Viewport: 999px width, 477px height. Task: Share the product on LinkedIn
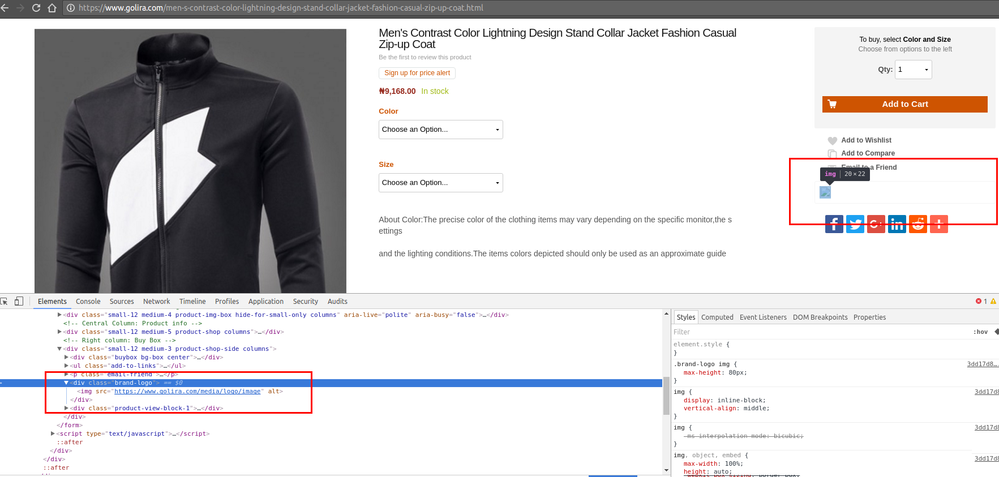click(x=897, y=224)
